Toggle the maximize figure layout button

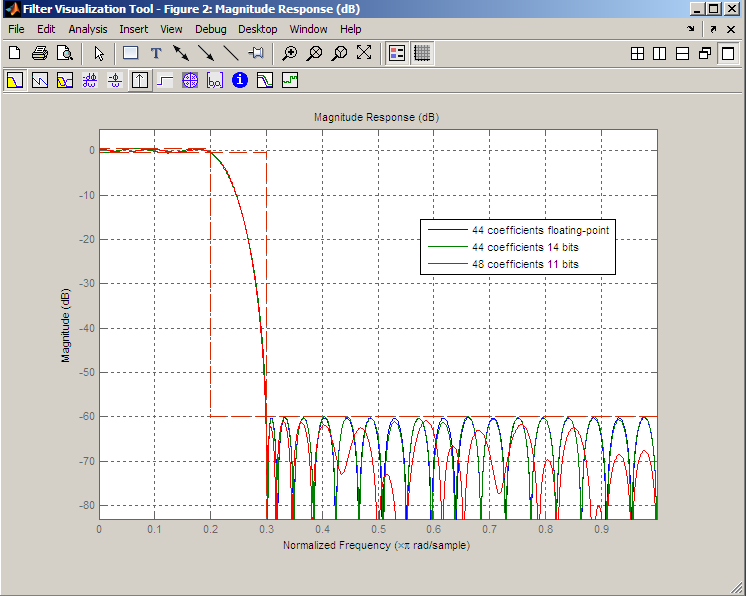click(727, 53)
